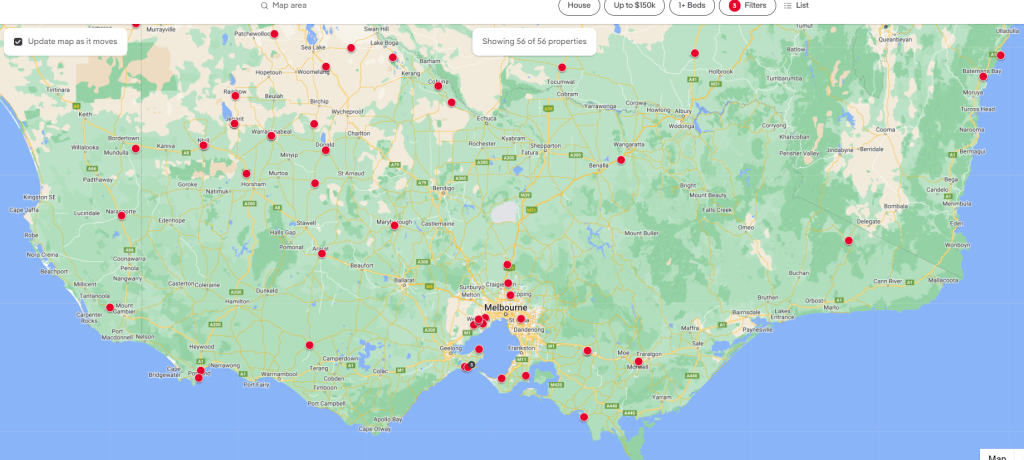Open the numbered cluster marker near Geelong
Screen dimensions: 1024x460
[x=471, y=365]
